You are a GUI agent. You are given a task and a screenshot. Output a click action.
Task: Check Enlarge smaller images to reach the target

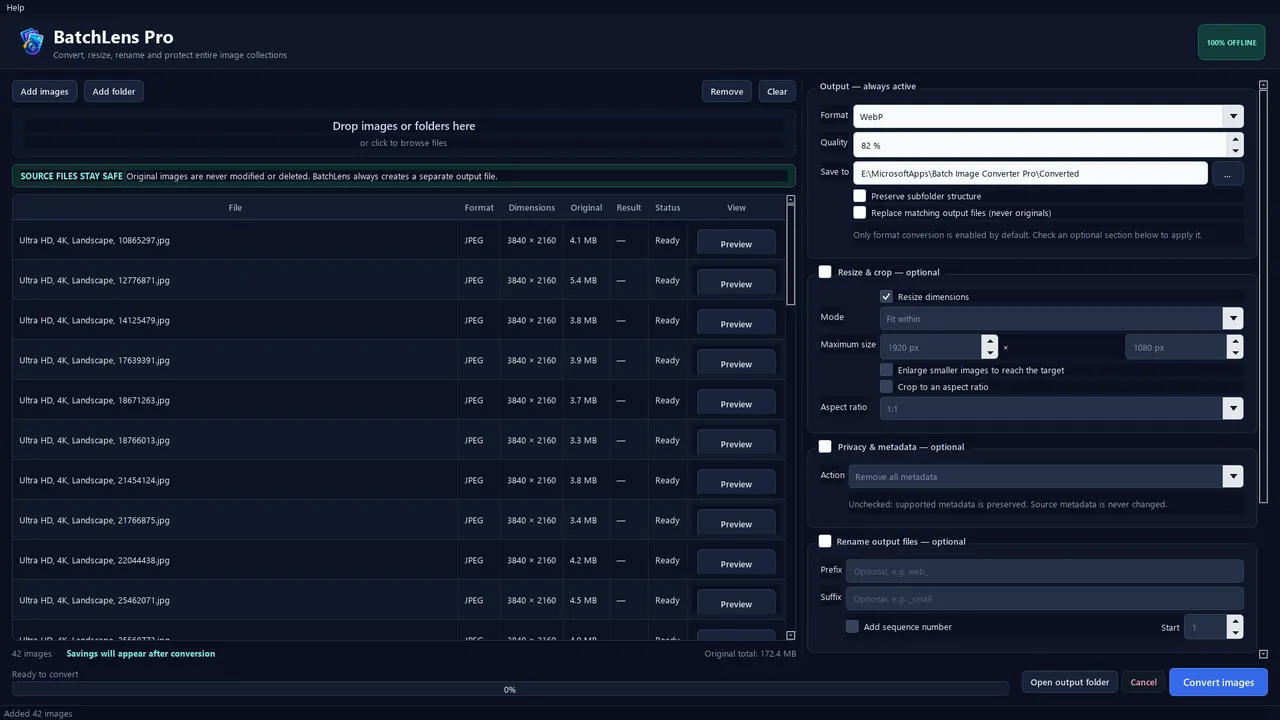[886, 370]
